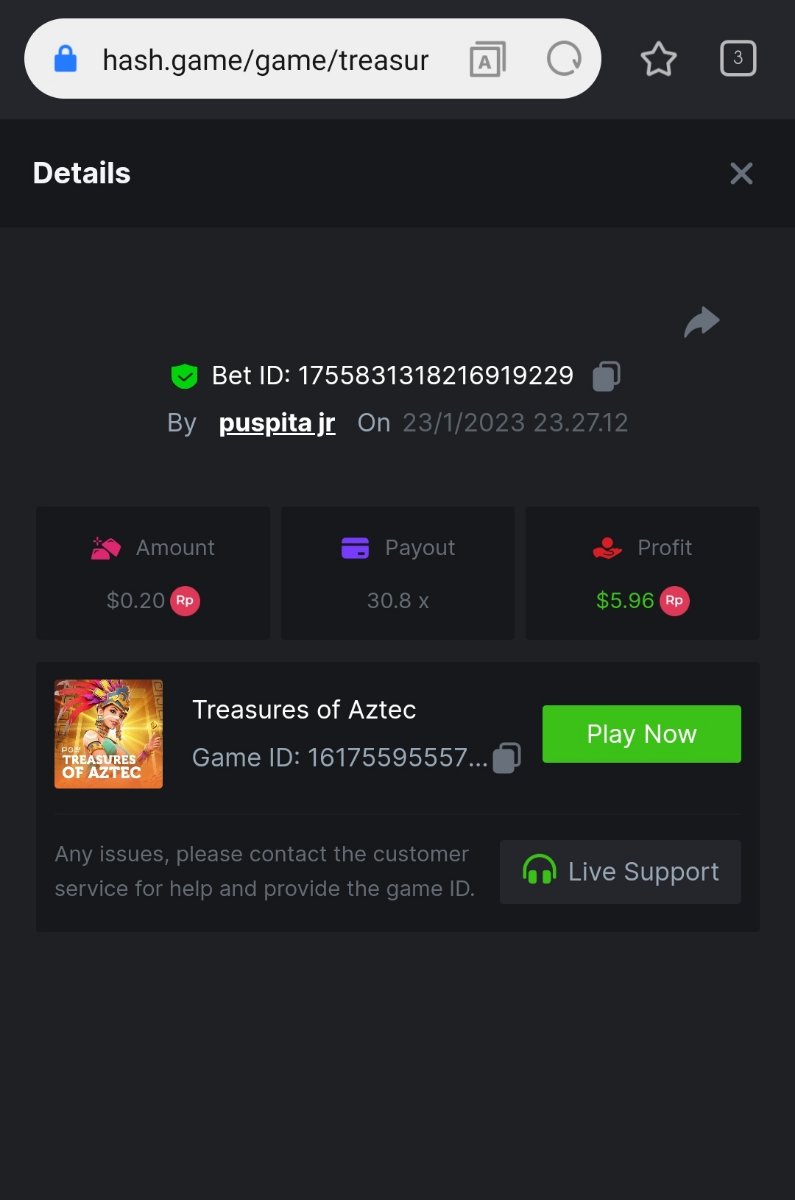The width and height of the screenshot is (795, 1200).
Task: Open Treasures of Aztec game thumbnail
Action: pos(109,734)
